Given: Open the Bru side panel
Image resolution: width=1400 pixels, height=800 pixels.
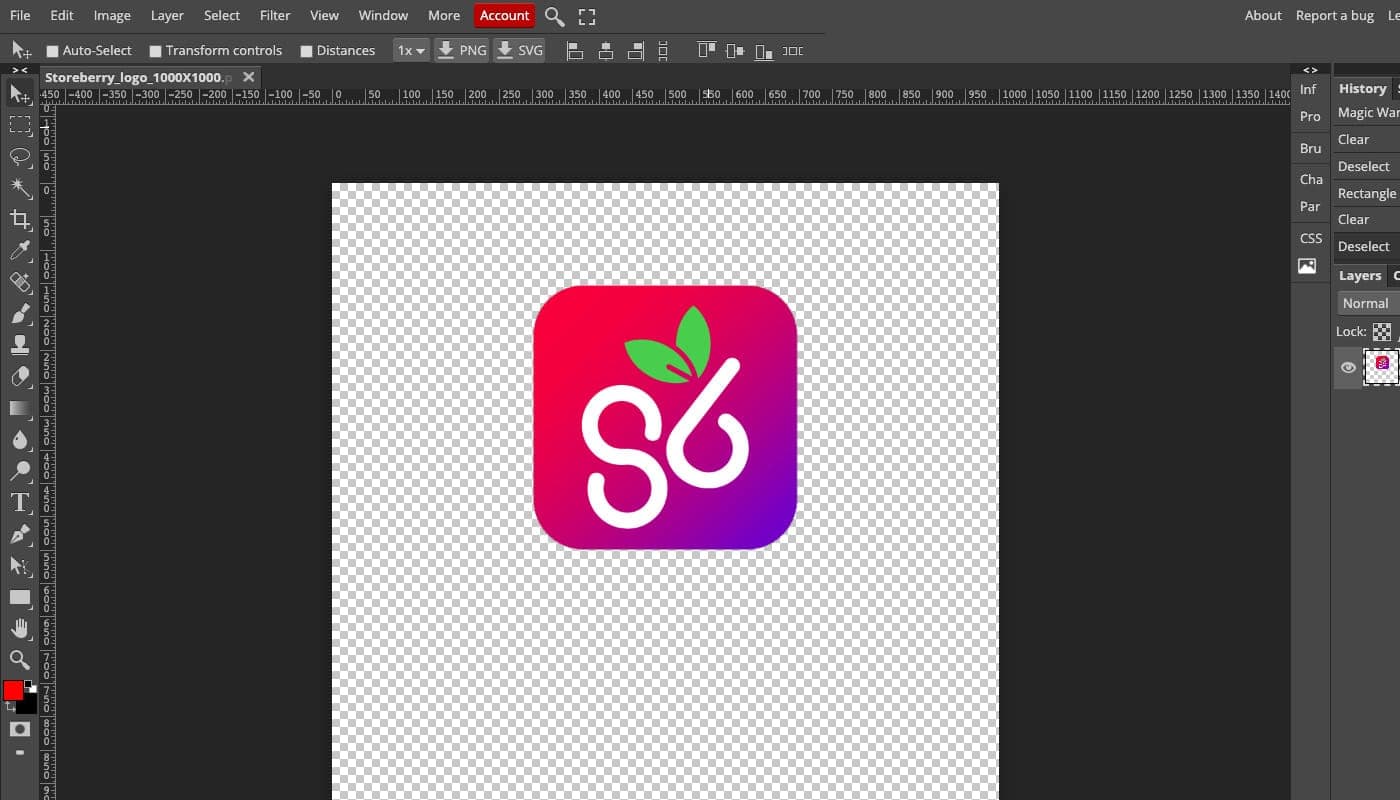Looking at the screenshot, I should [x=1310, y=148].
